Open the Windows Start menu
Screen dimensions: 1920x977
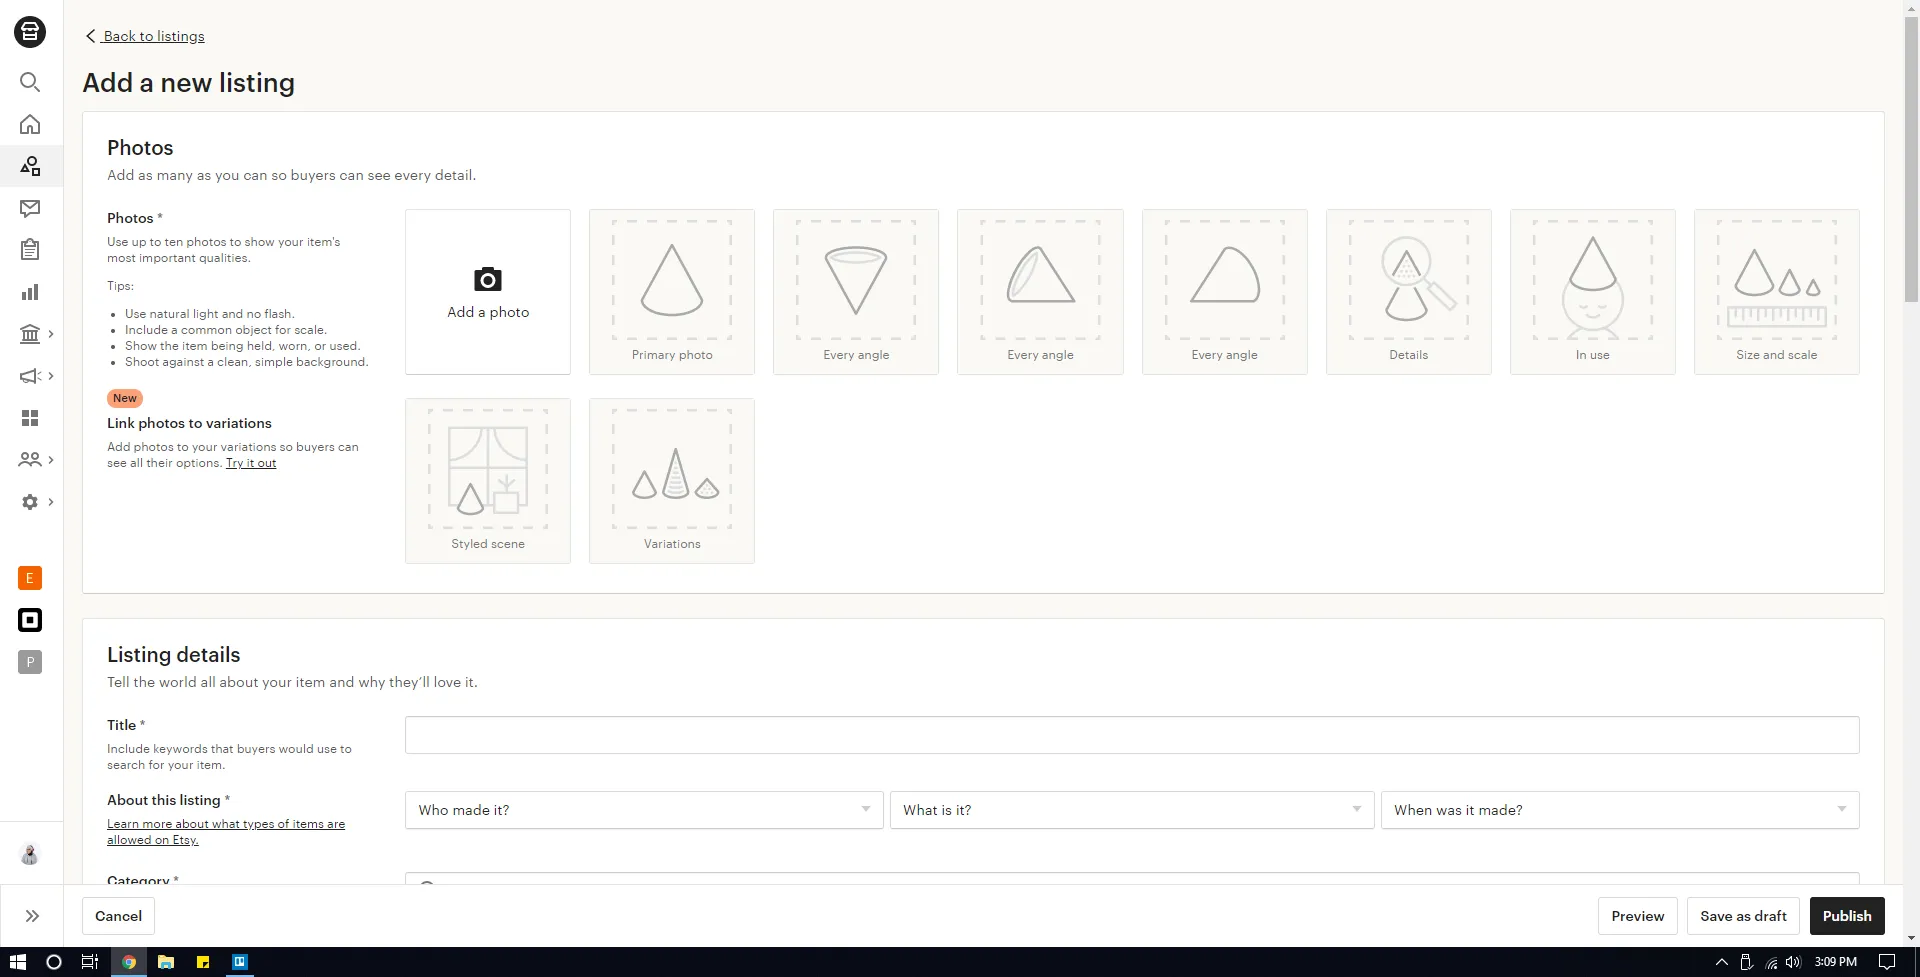point(18,962)
